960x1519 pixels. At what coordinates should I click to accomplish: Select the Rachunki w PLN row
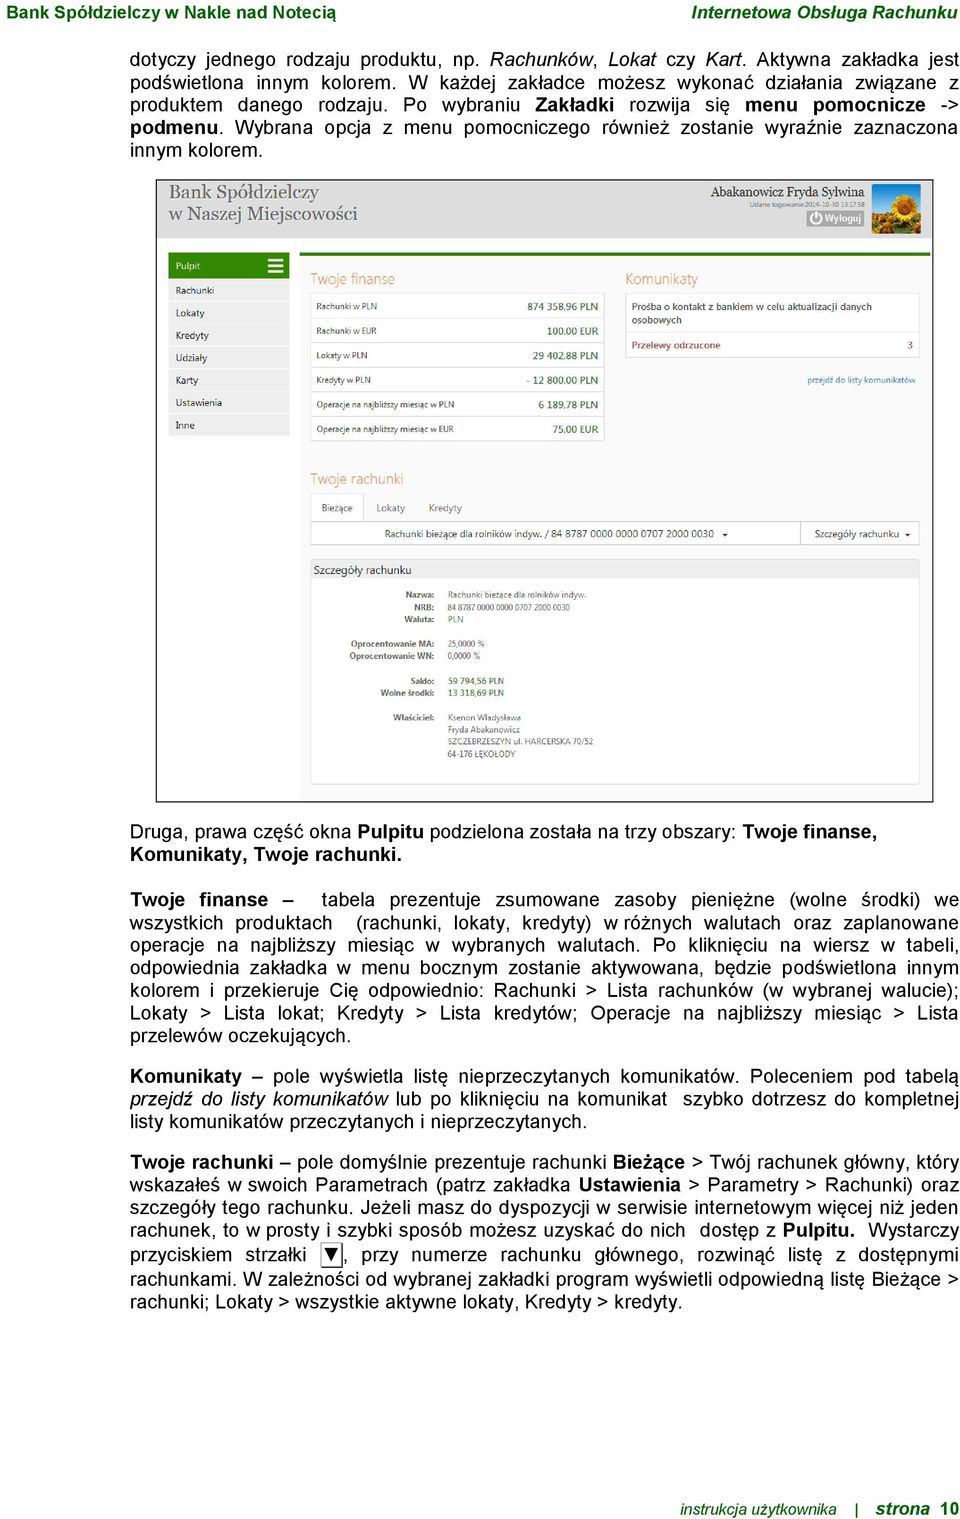point(457,306)
